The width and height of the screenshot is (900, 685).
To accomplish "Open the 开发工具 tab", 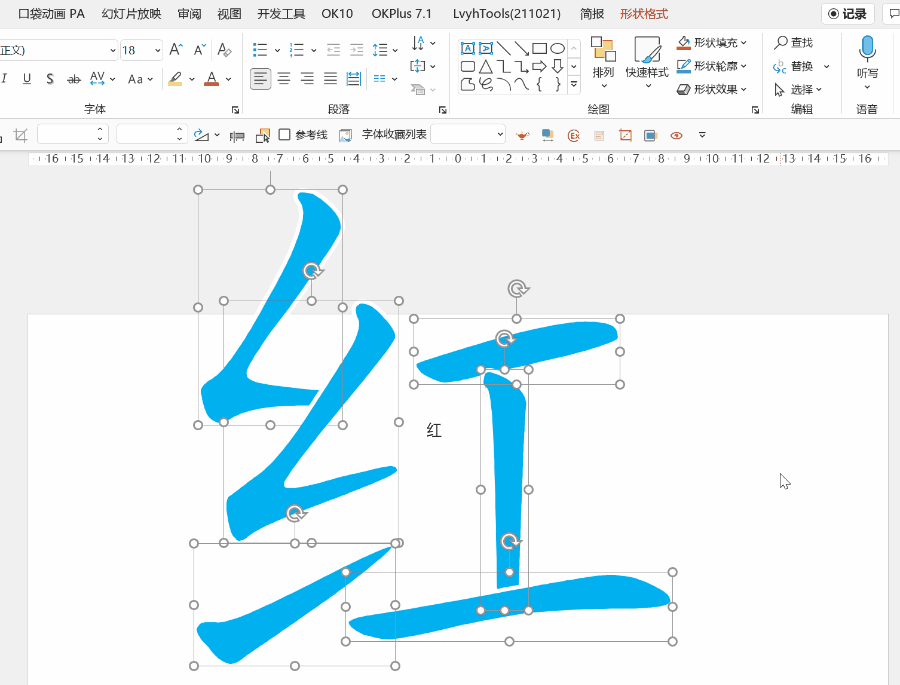I will (x=281, y=14).
